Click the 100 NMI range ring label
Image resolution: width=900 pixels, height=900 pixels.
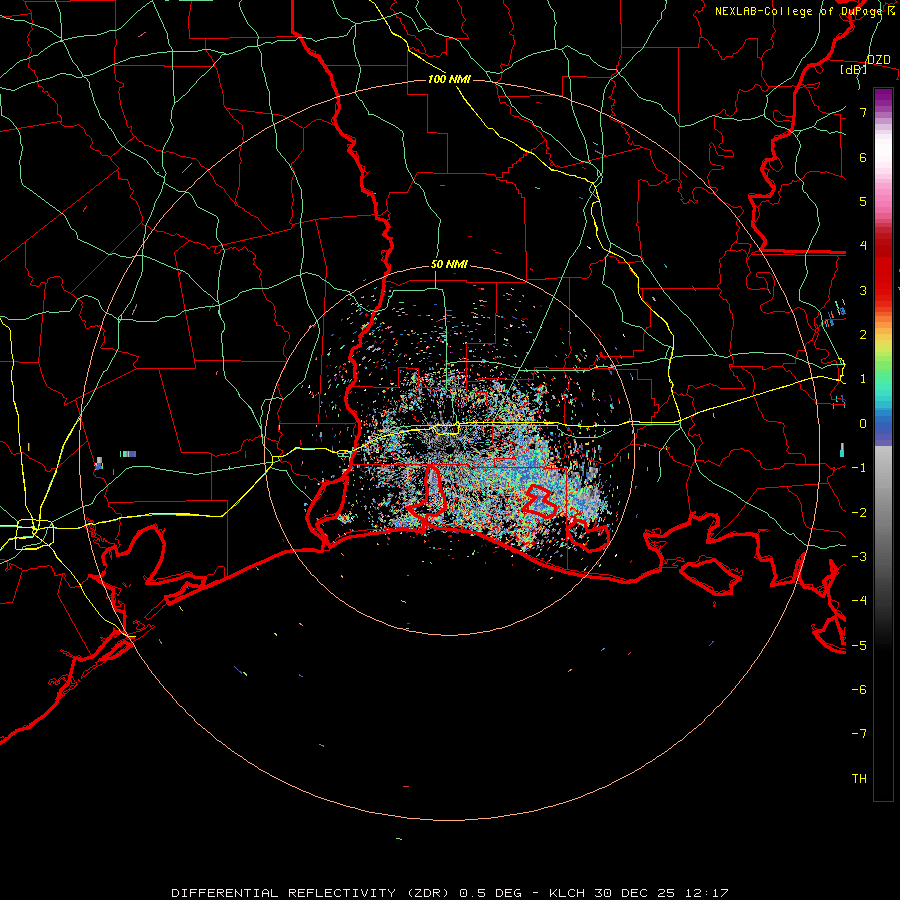(x=449, y=79)
